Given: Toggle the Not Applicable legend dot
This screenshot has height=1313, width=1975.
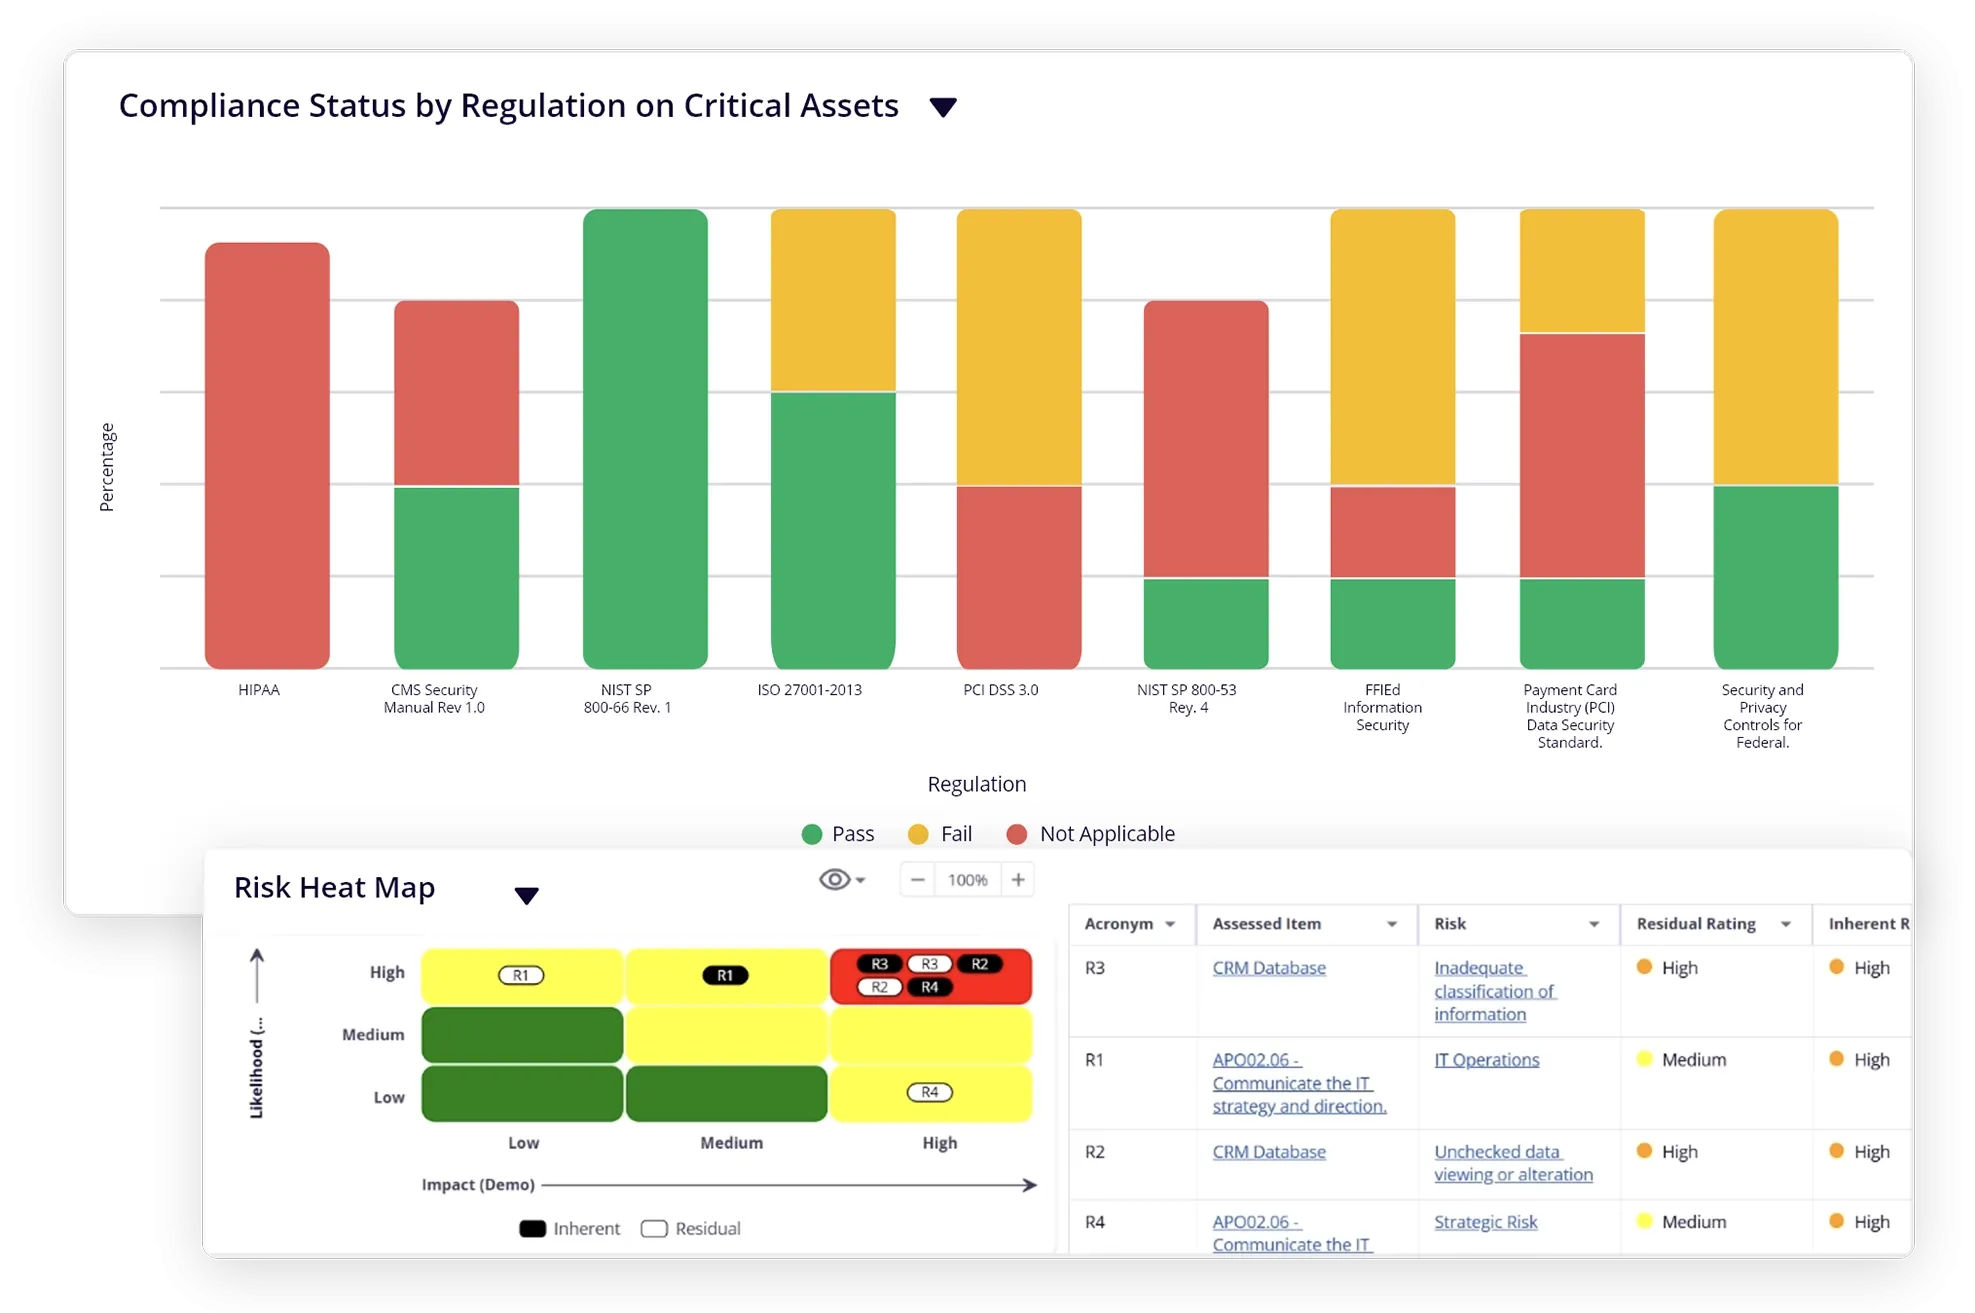Looking at the screenshot, I should click(x=1017, y=834).
